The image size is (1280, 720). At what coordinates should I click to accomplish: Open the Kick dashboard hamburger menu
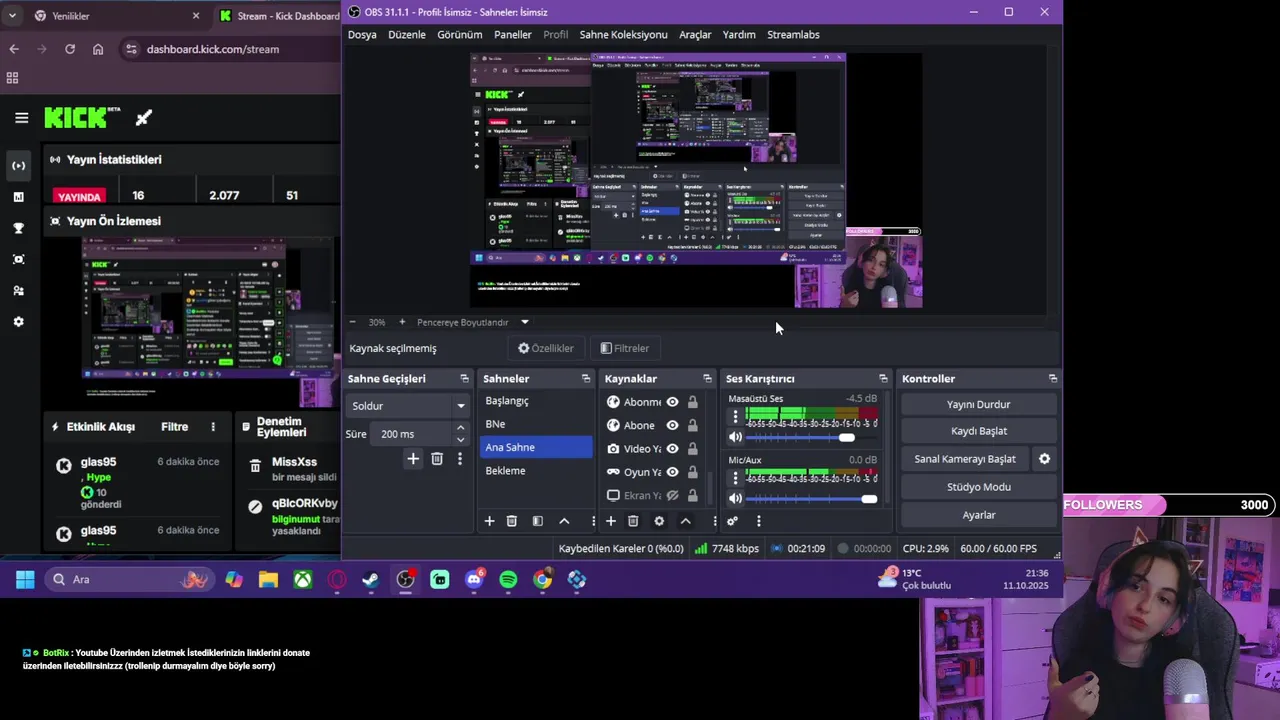(x=21, y=118)
